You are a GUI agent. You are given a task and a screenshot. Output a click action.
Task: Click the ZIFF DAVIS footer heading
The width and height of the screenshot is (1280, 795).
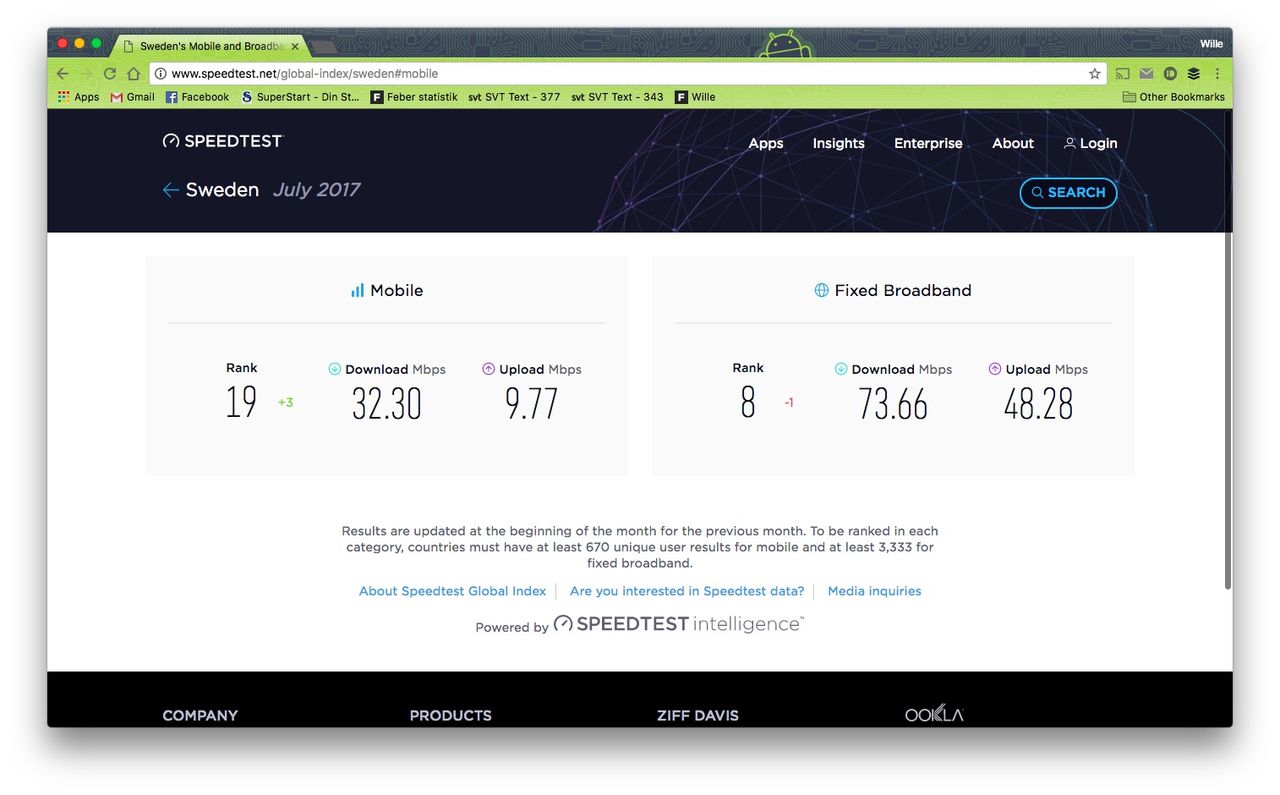(x=697, y=715)
